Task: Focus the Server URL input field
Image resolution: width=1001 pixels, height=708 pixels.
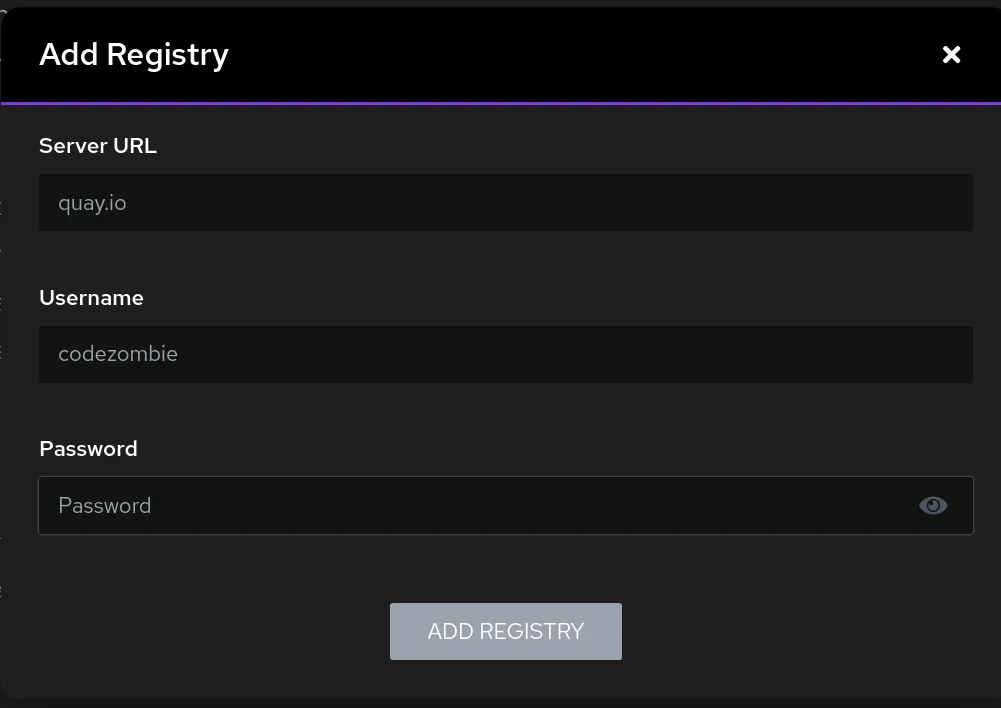Action: (x=505, y=203)
